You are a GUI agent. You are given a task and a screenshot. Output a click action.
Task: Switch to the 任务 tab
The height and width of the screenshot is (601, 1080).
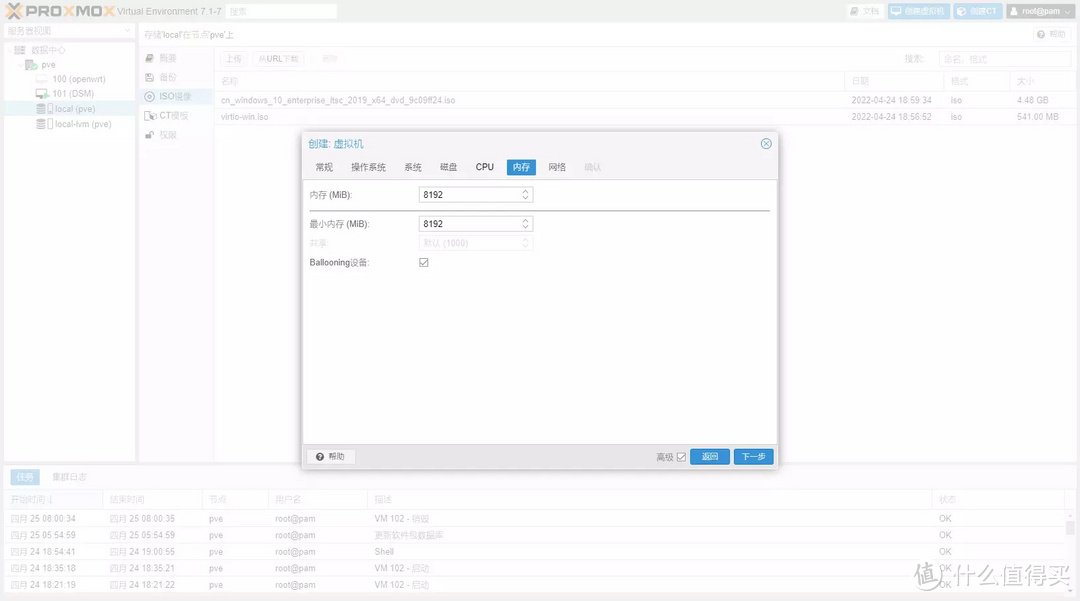(25, 476)
